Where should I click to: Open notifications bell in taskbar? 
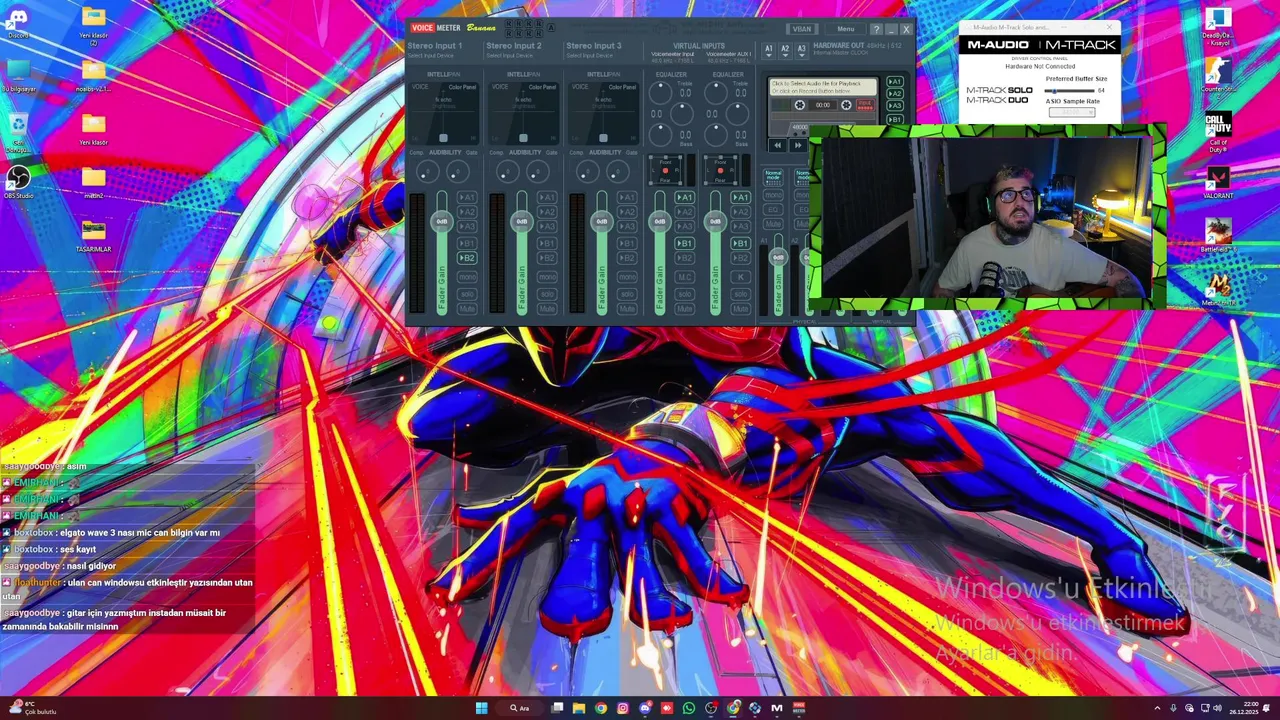(1266, 708)
